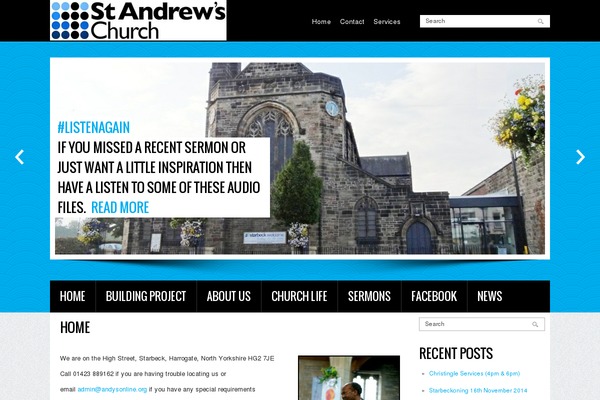Open the Facebook menu item

(434, 296)
